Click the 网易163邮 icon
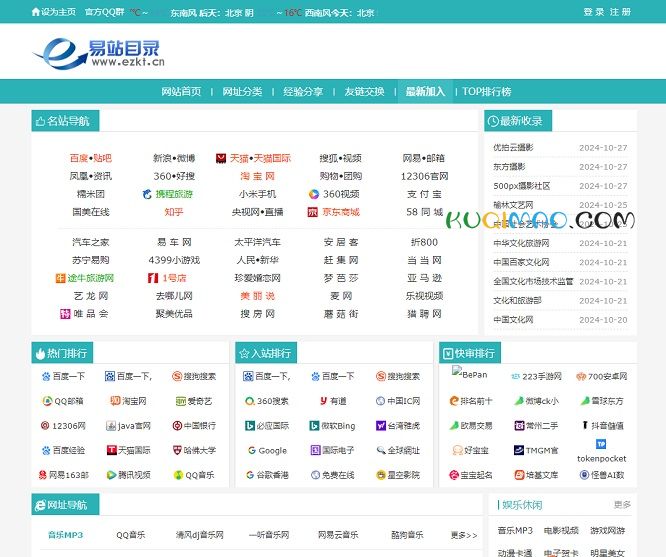This screenshot has width=666, height=557. [x=42, y=475]
